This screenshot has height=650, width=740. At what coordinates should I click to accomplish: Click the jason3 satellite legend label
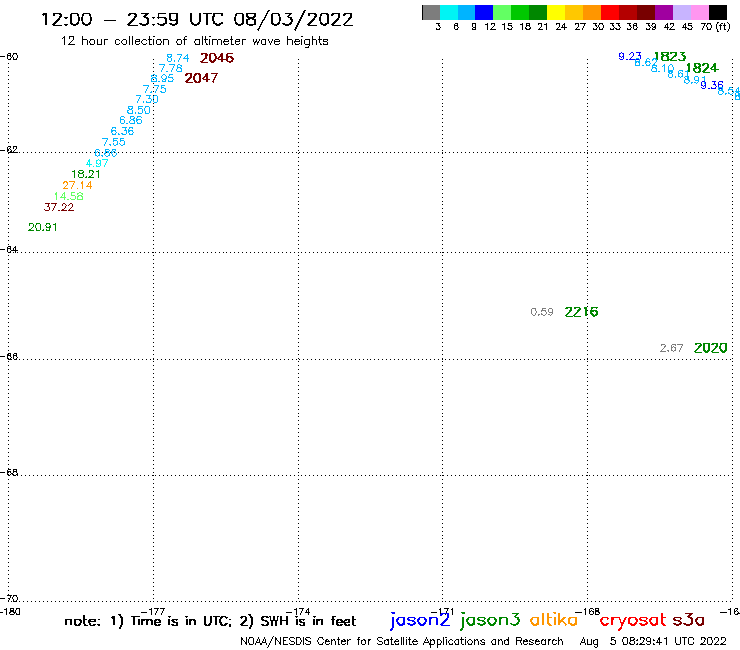coord(490,620)
